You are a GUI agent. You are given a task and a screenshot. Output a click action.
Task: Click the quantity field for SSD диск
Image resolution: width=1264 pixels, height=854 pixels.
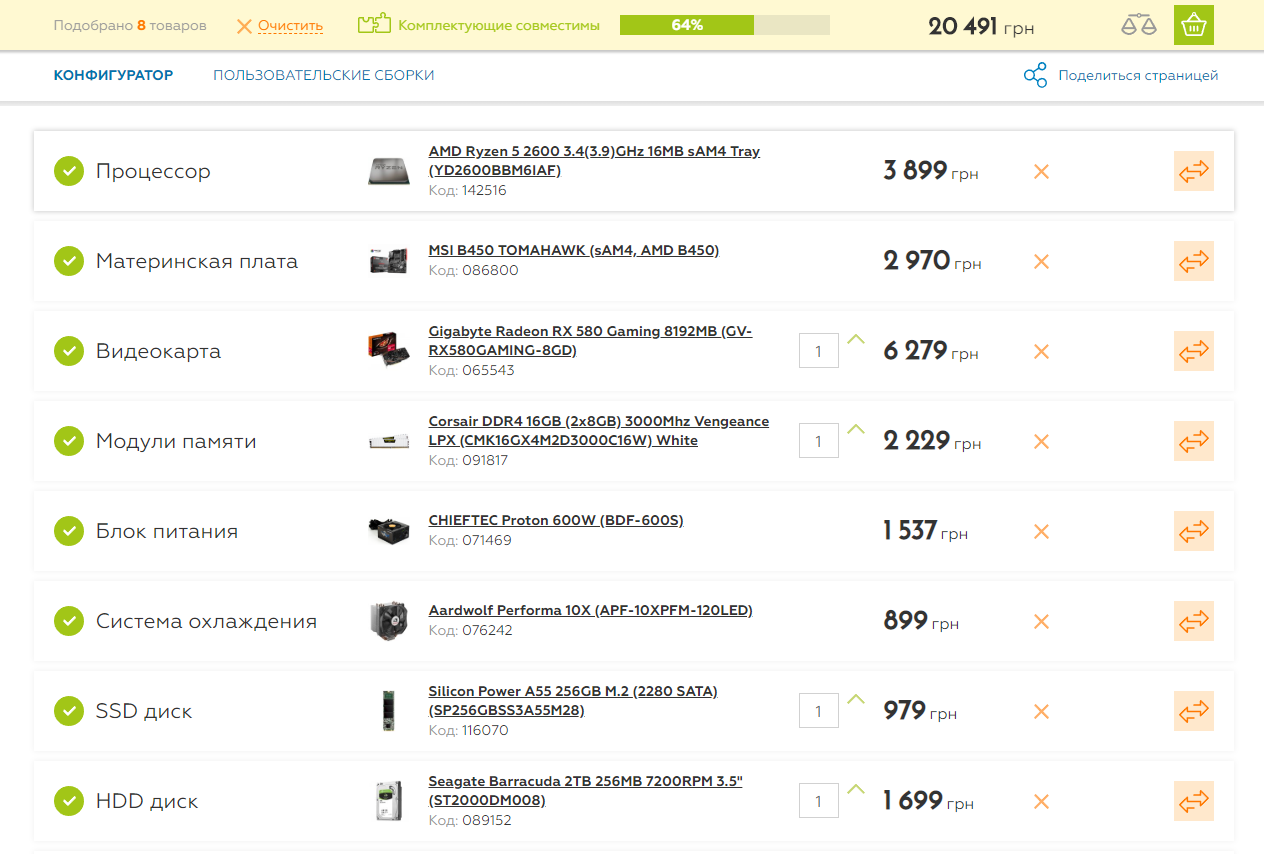point(819,711)
